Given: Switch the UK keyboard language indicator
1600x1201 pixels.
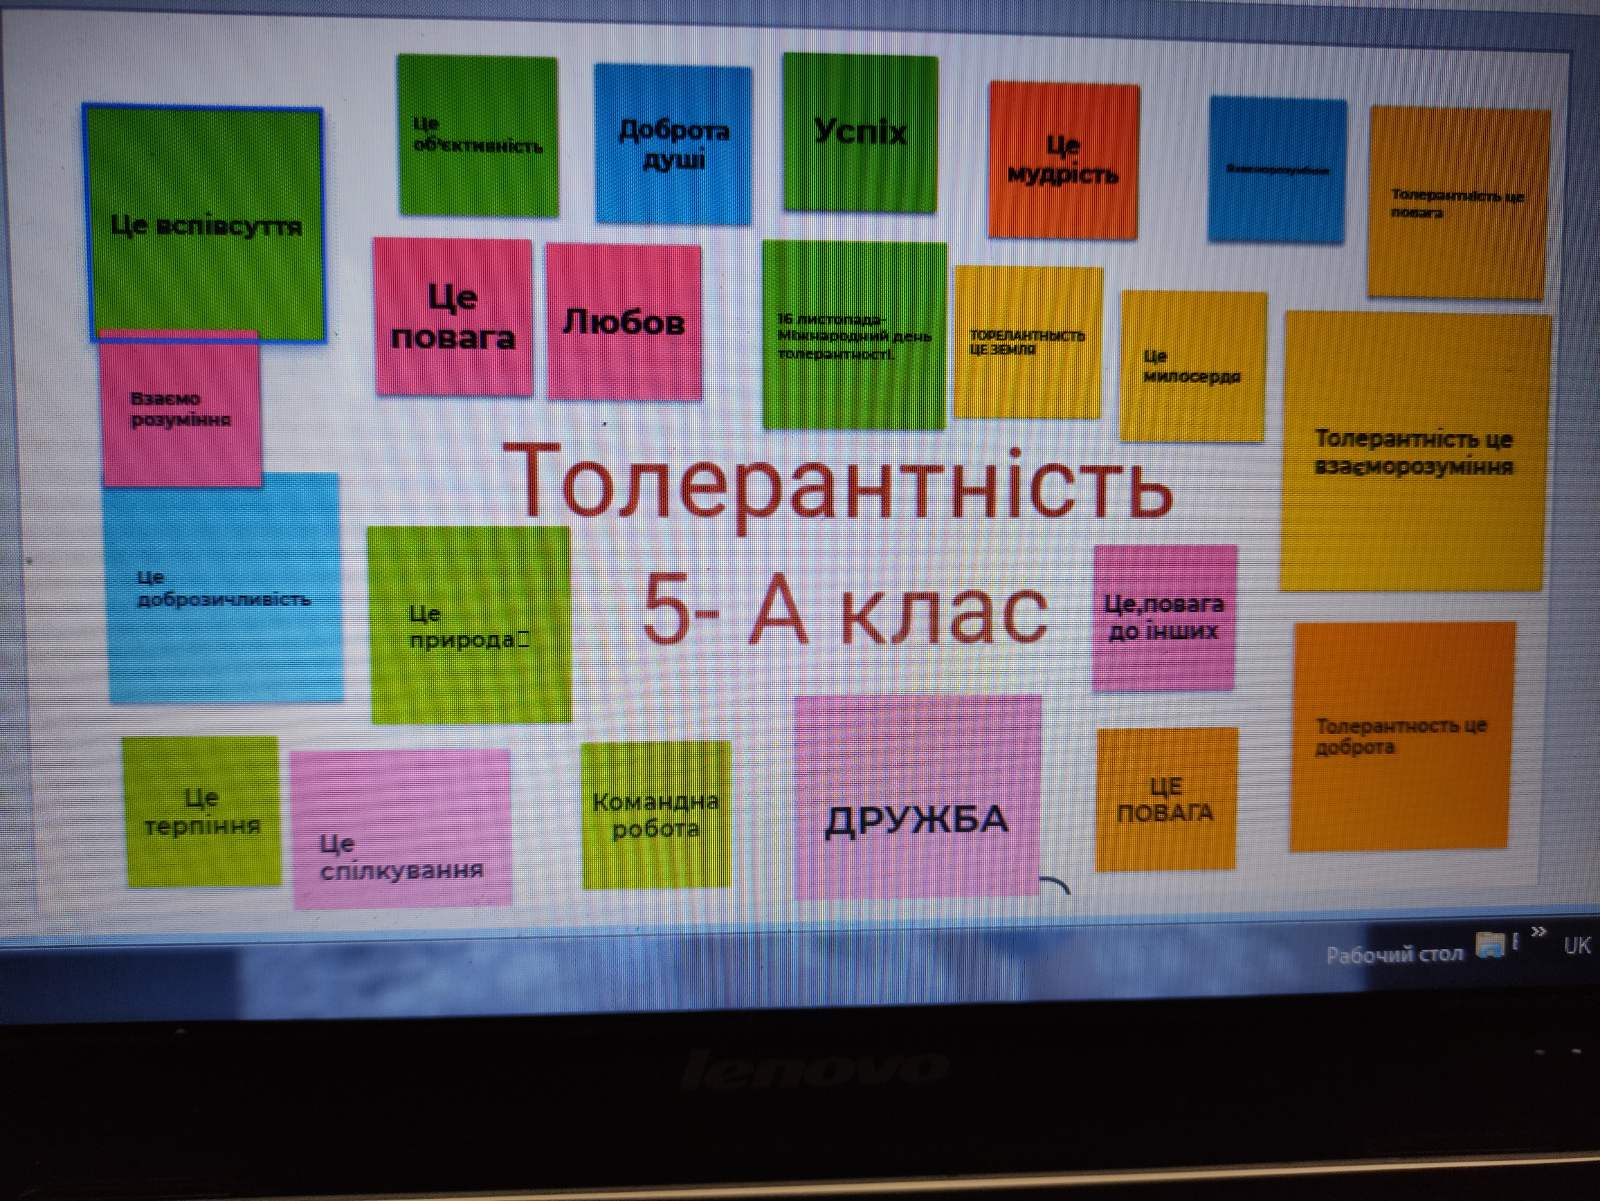Looking at the screenshot, I should click(x=1577, y=945).
